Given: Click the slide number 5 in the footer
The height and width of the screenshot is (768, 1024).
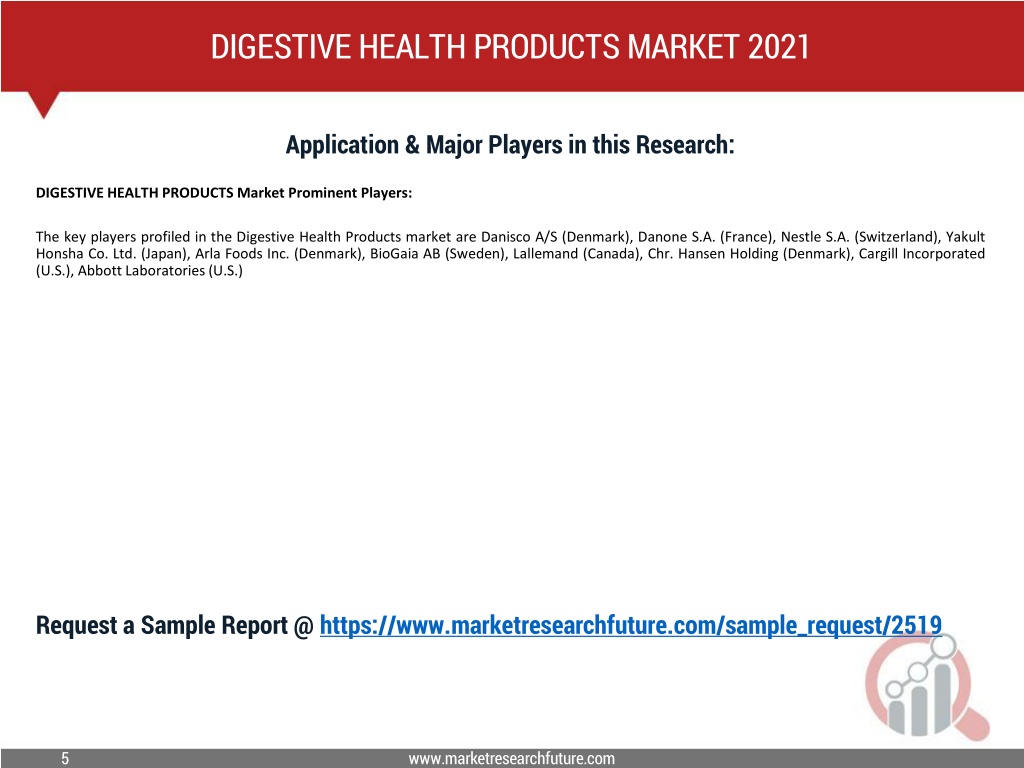Looking at the screenshot, I should point(65,758).
